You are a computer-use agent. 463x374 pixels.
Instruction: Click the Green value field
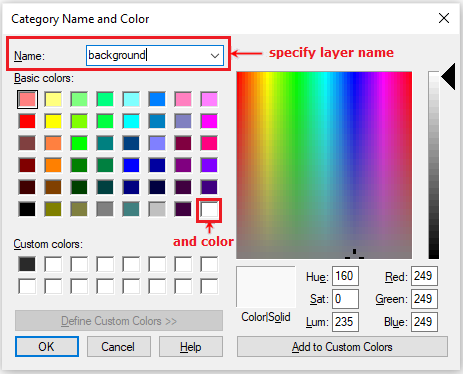(424, 299)
